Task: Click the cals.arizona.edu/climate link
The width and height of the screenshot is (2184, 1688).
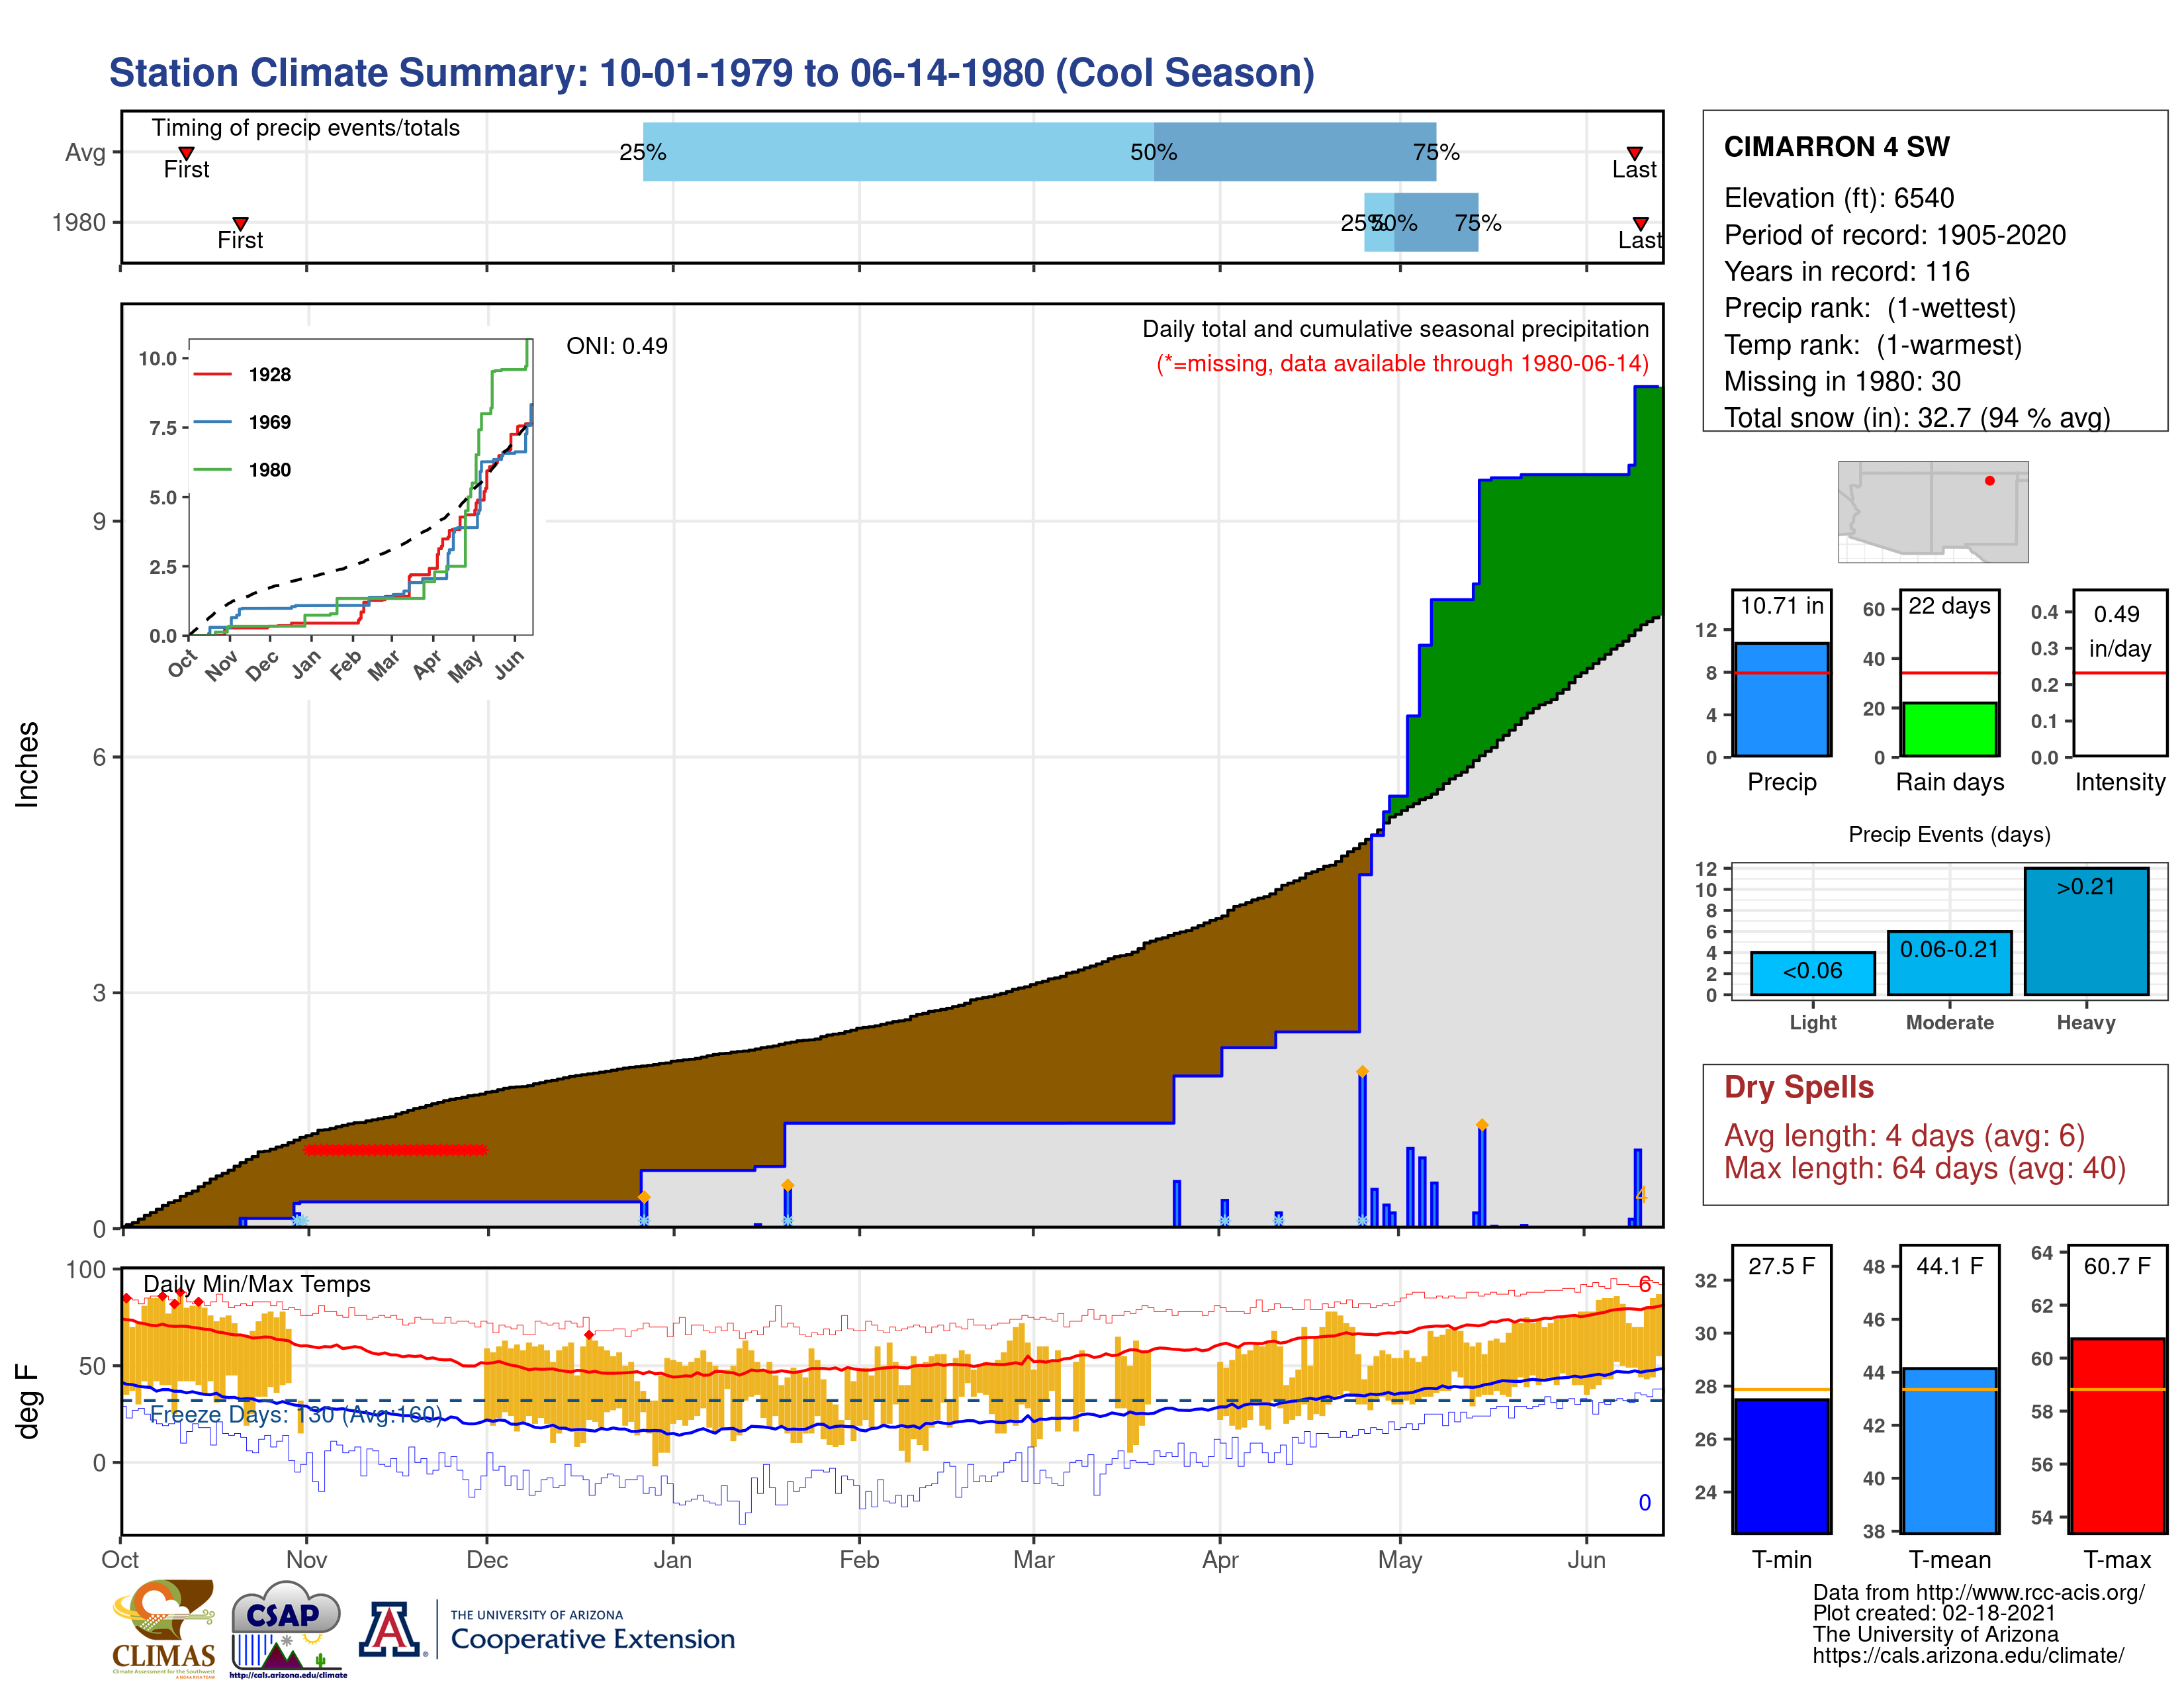Action: [x=1968, y=1655]
